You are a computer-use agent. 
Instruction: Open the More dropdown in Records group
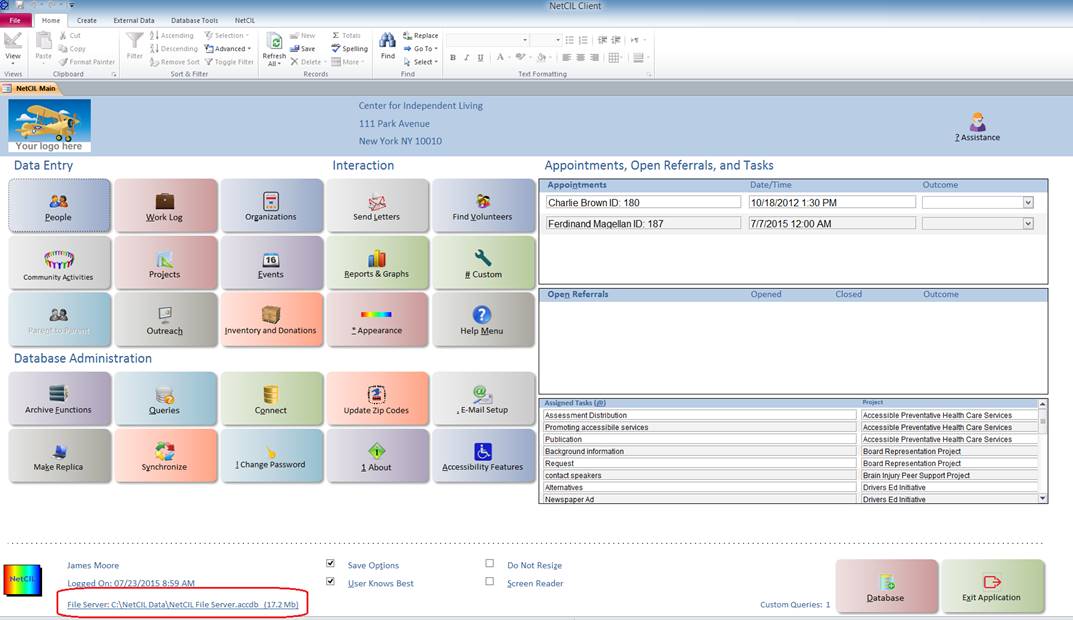[x=348, y=62]
